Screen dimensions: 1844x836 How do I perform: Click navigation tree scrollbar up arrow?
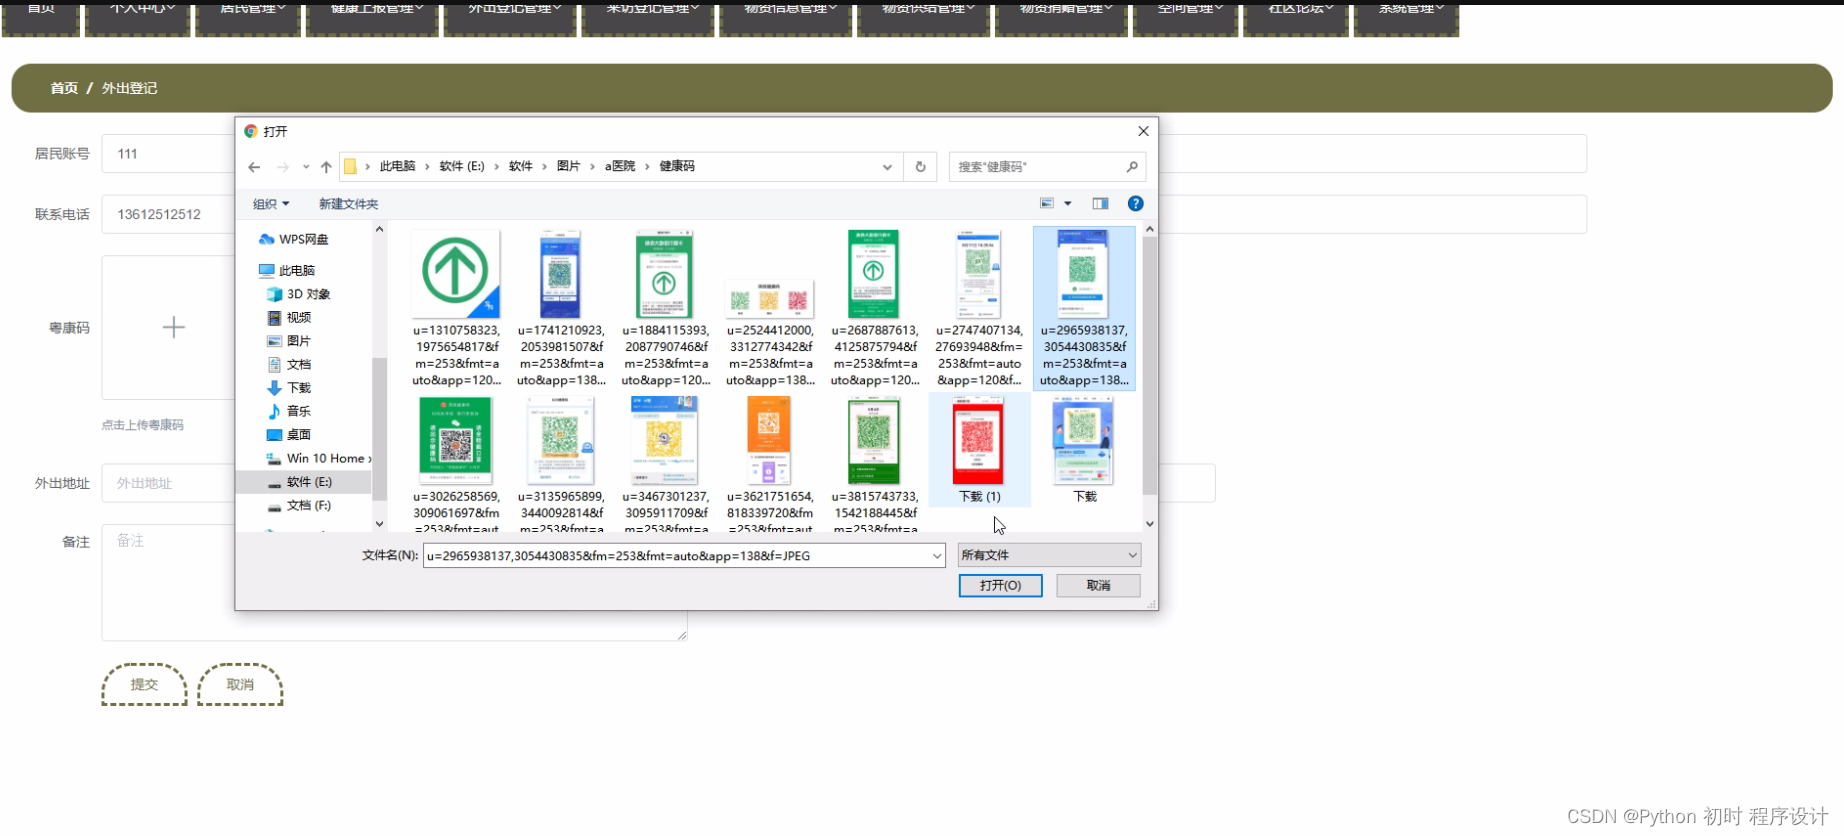pyautogui.click(x=379, y=230)
